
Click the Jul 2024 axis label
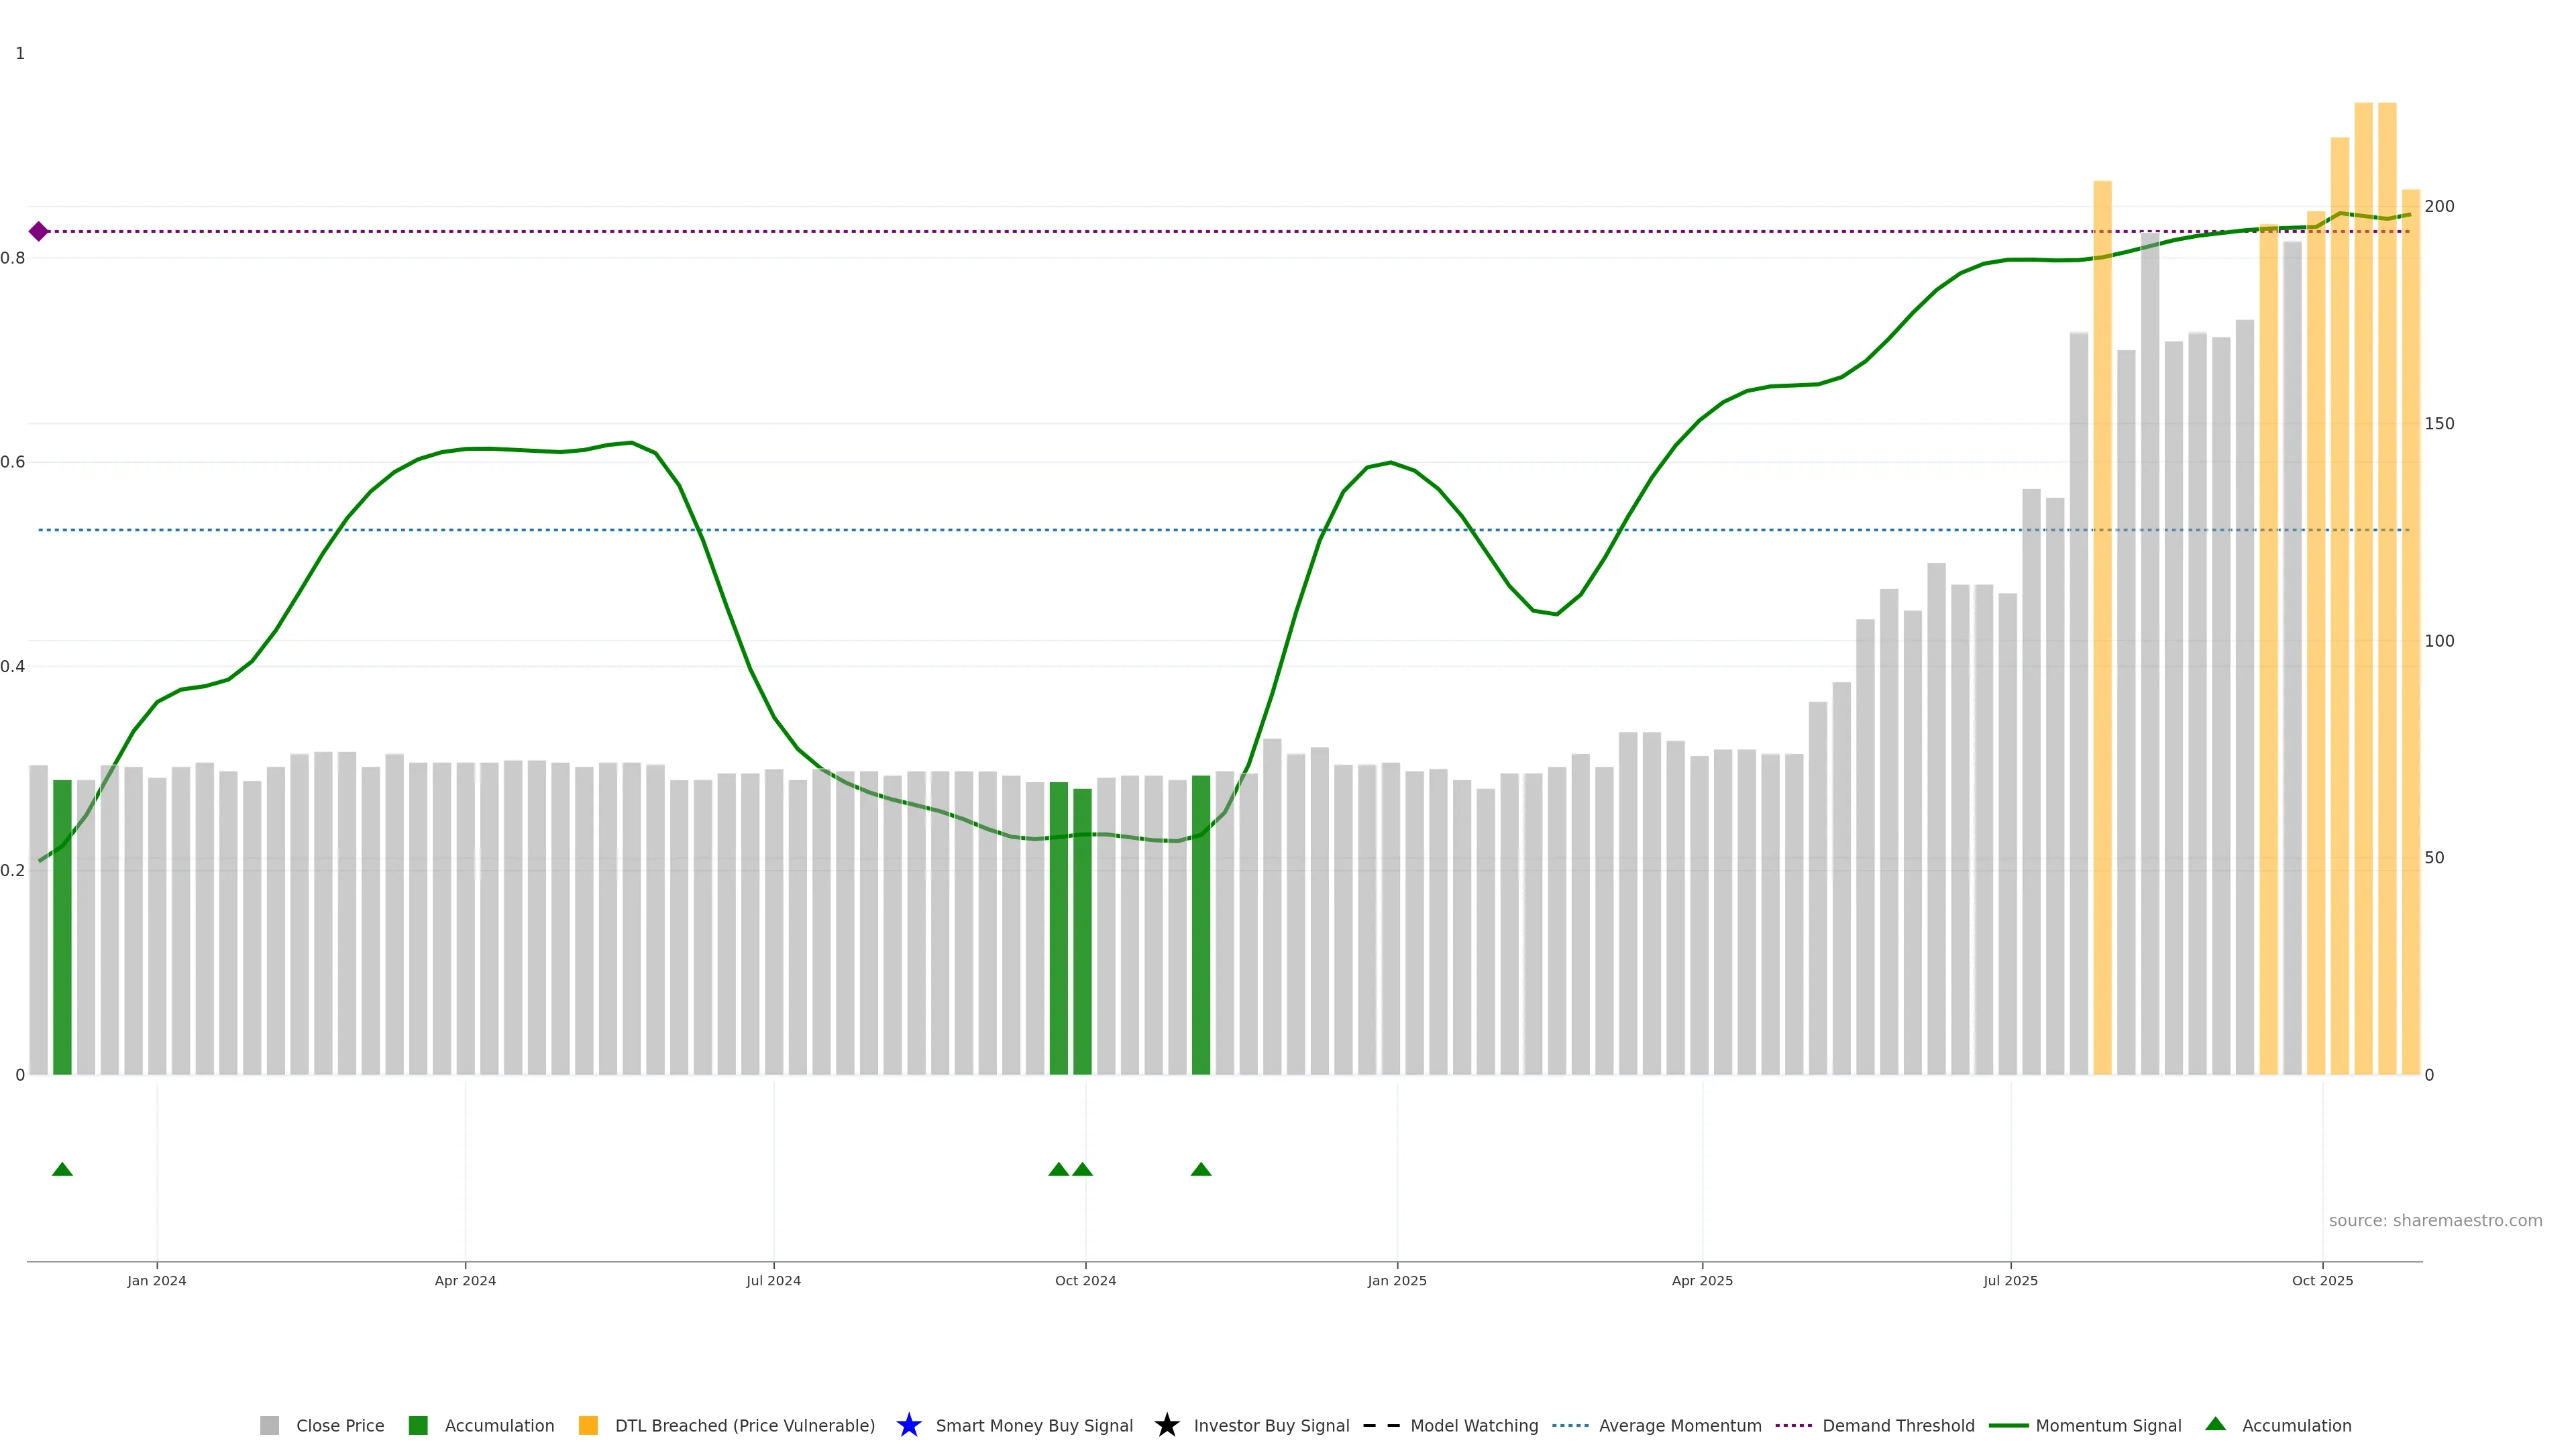[773, 1280]
